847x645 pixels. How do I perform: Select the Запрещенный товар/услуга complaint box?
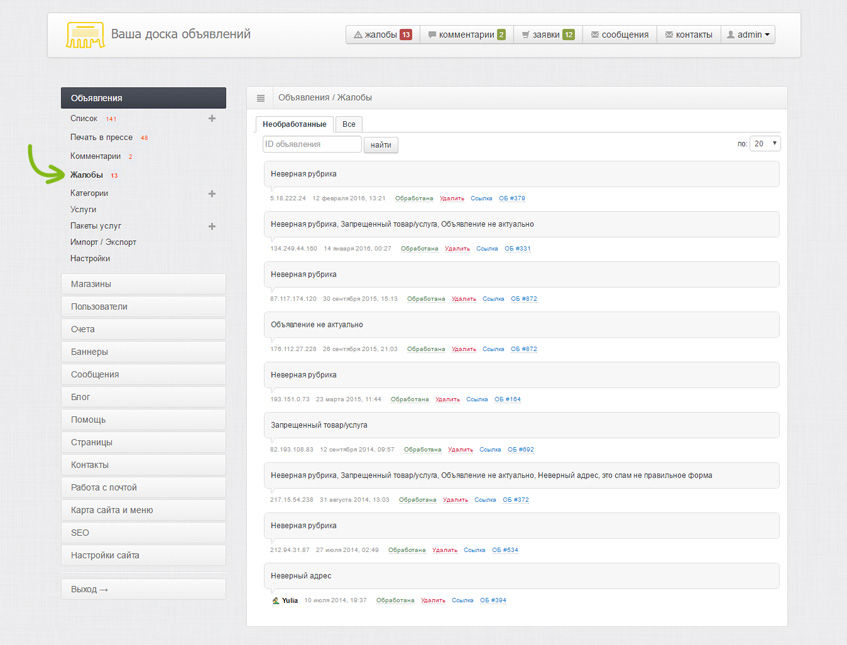(521, 425)
